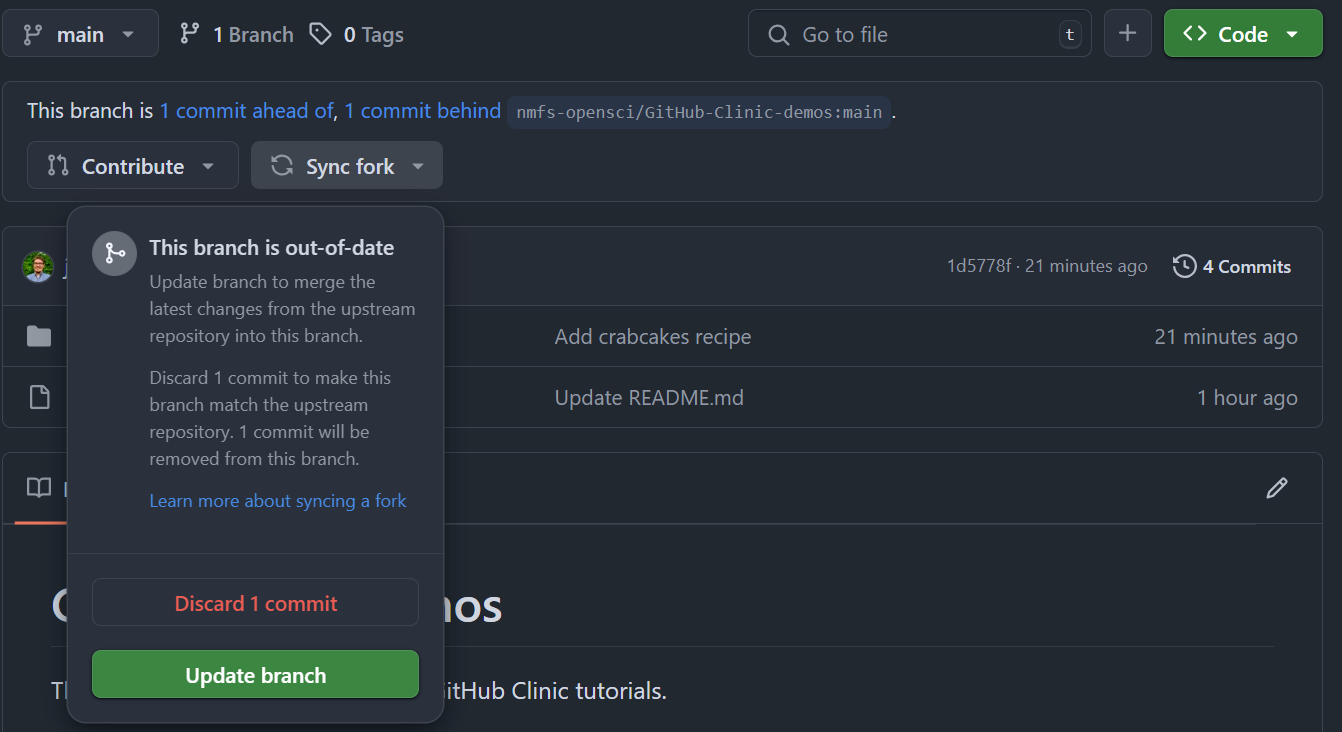Screen dimensions: 1342x732
Task: Open the 1 commit ahead of link
Action: point(246,111)
